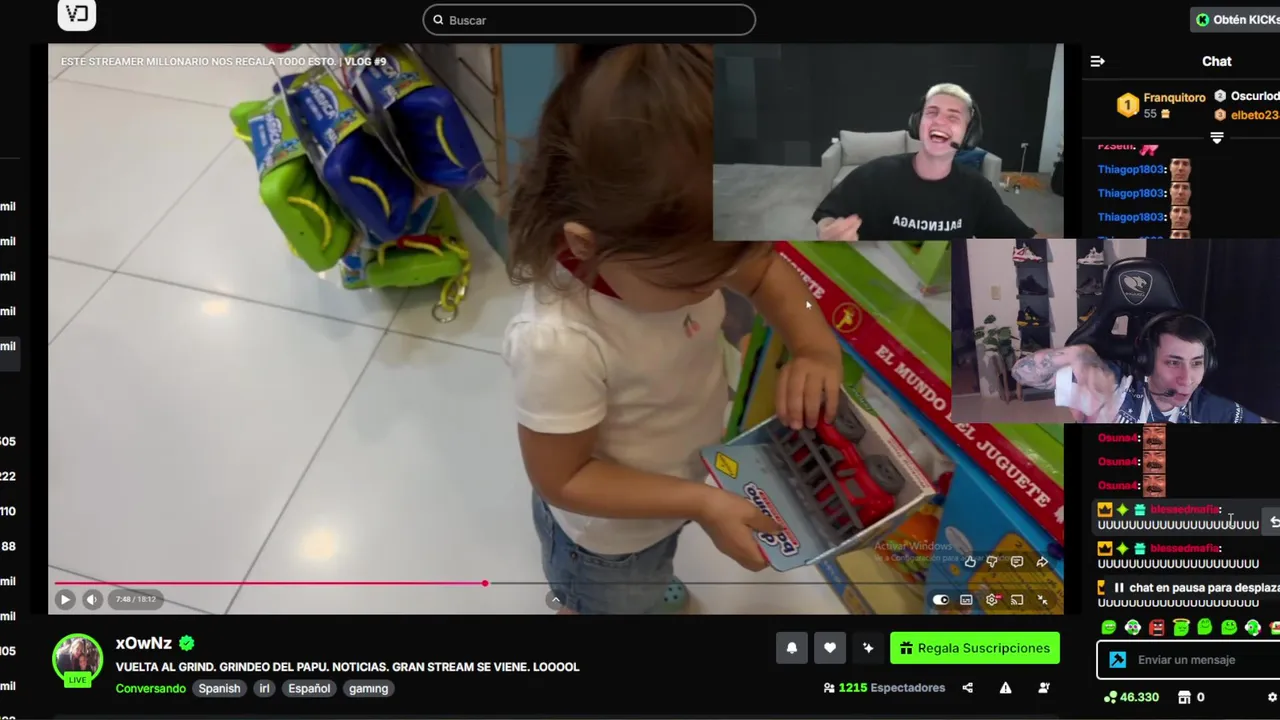Click the 1215 Espectadores viewer count
1280x720 pixels.
tap(884, 688)
